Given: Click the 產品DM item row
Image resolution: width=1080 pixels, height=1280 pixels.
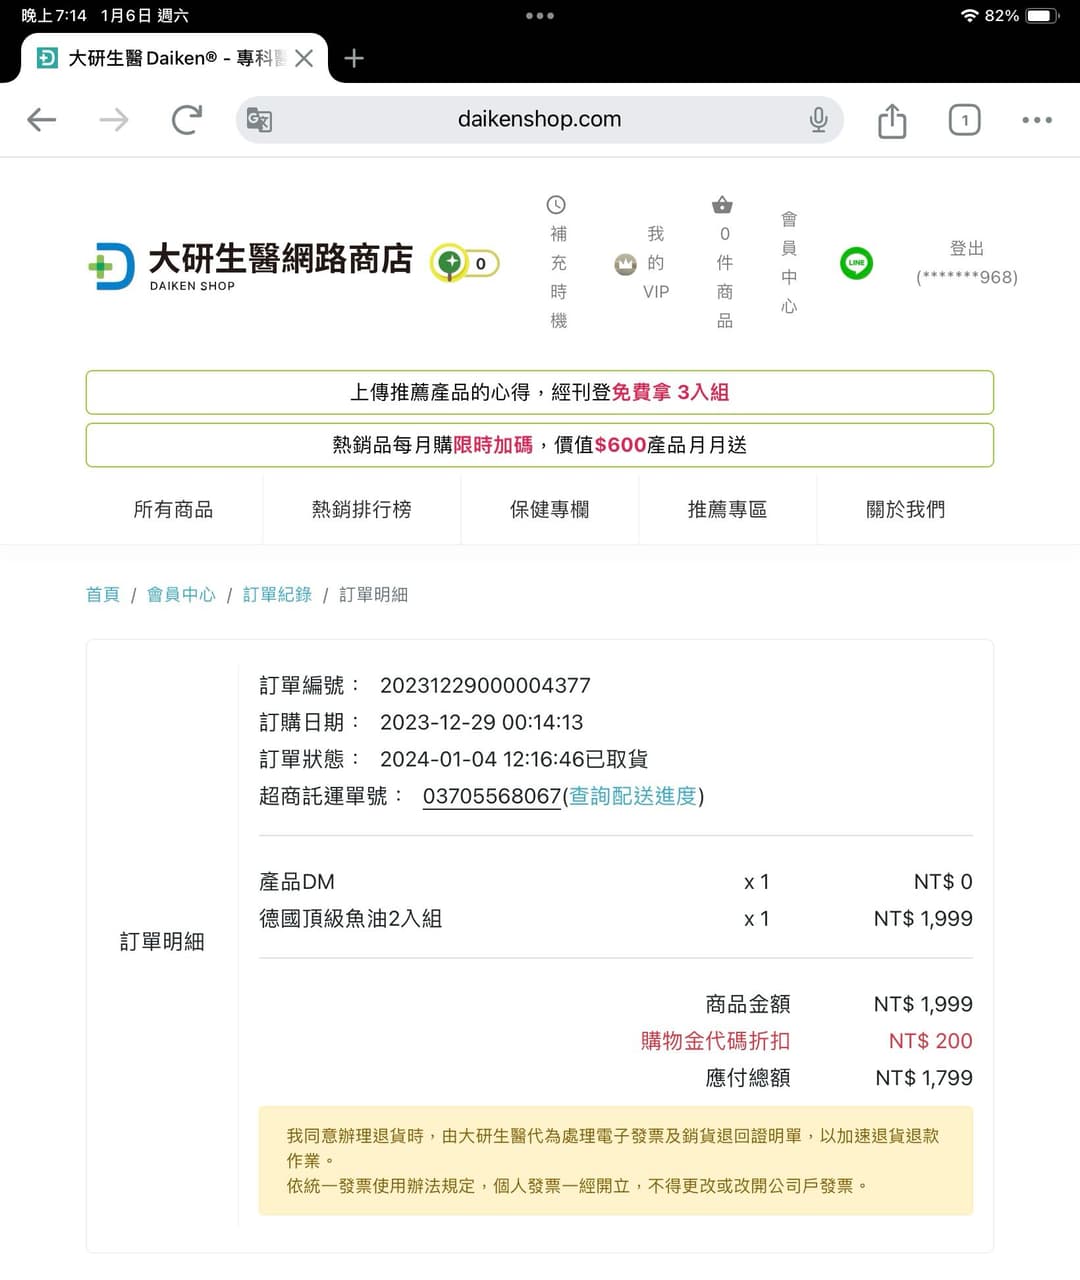Looking at the screenshot, I should [615, 882].
